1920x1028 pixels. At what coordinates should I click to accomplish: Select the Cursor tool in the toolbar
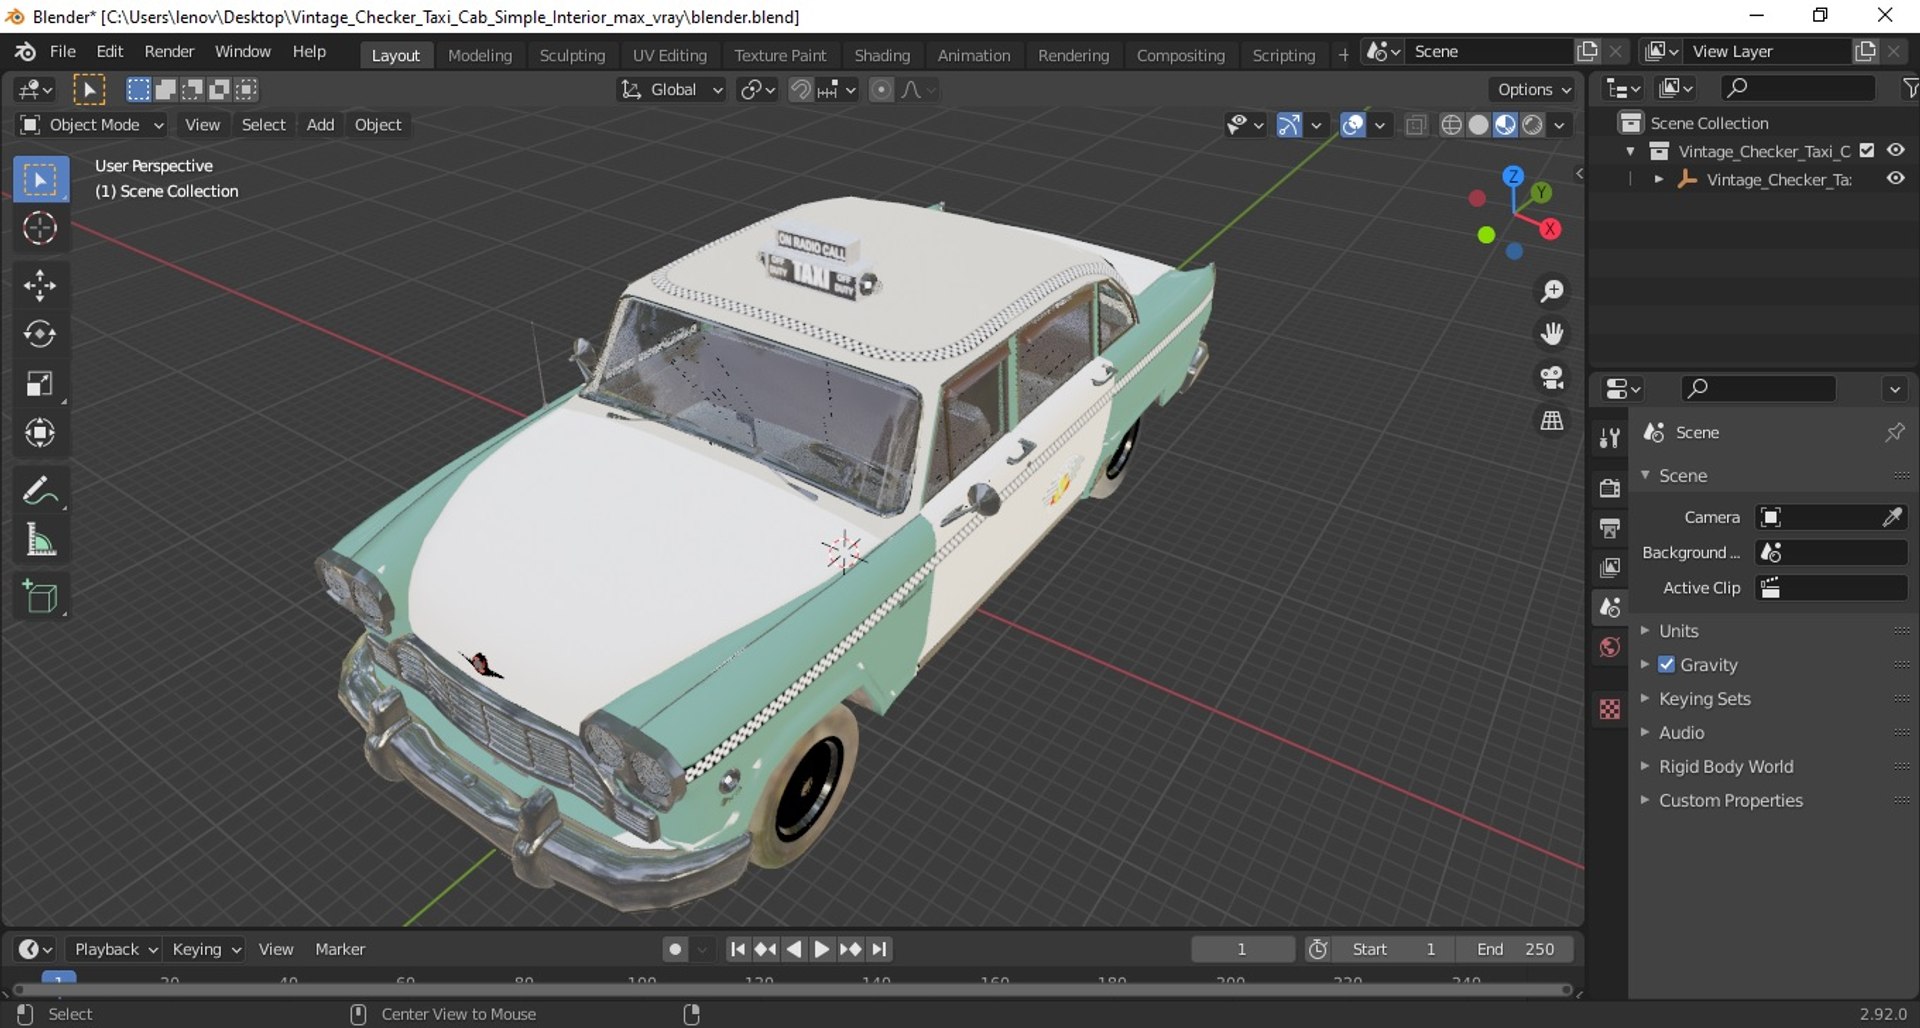click(40, 229)
